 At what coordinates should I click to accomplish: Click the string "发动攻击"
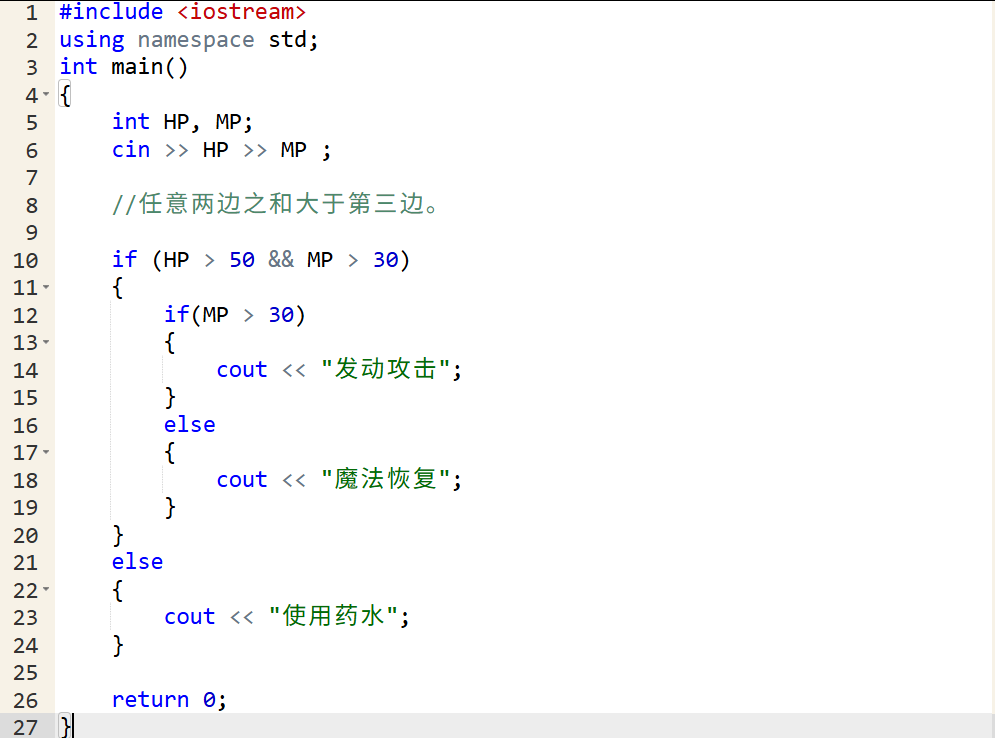[x=386, y=369]
